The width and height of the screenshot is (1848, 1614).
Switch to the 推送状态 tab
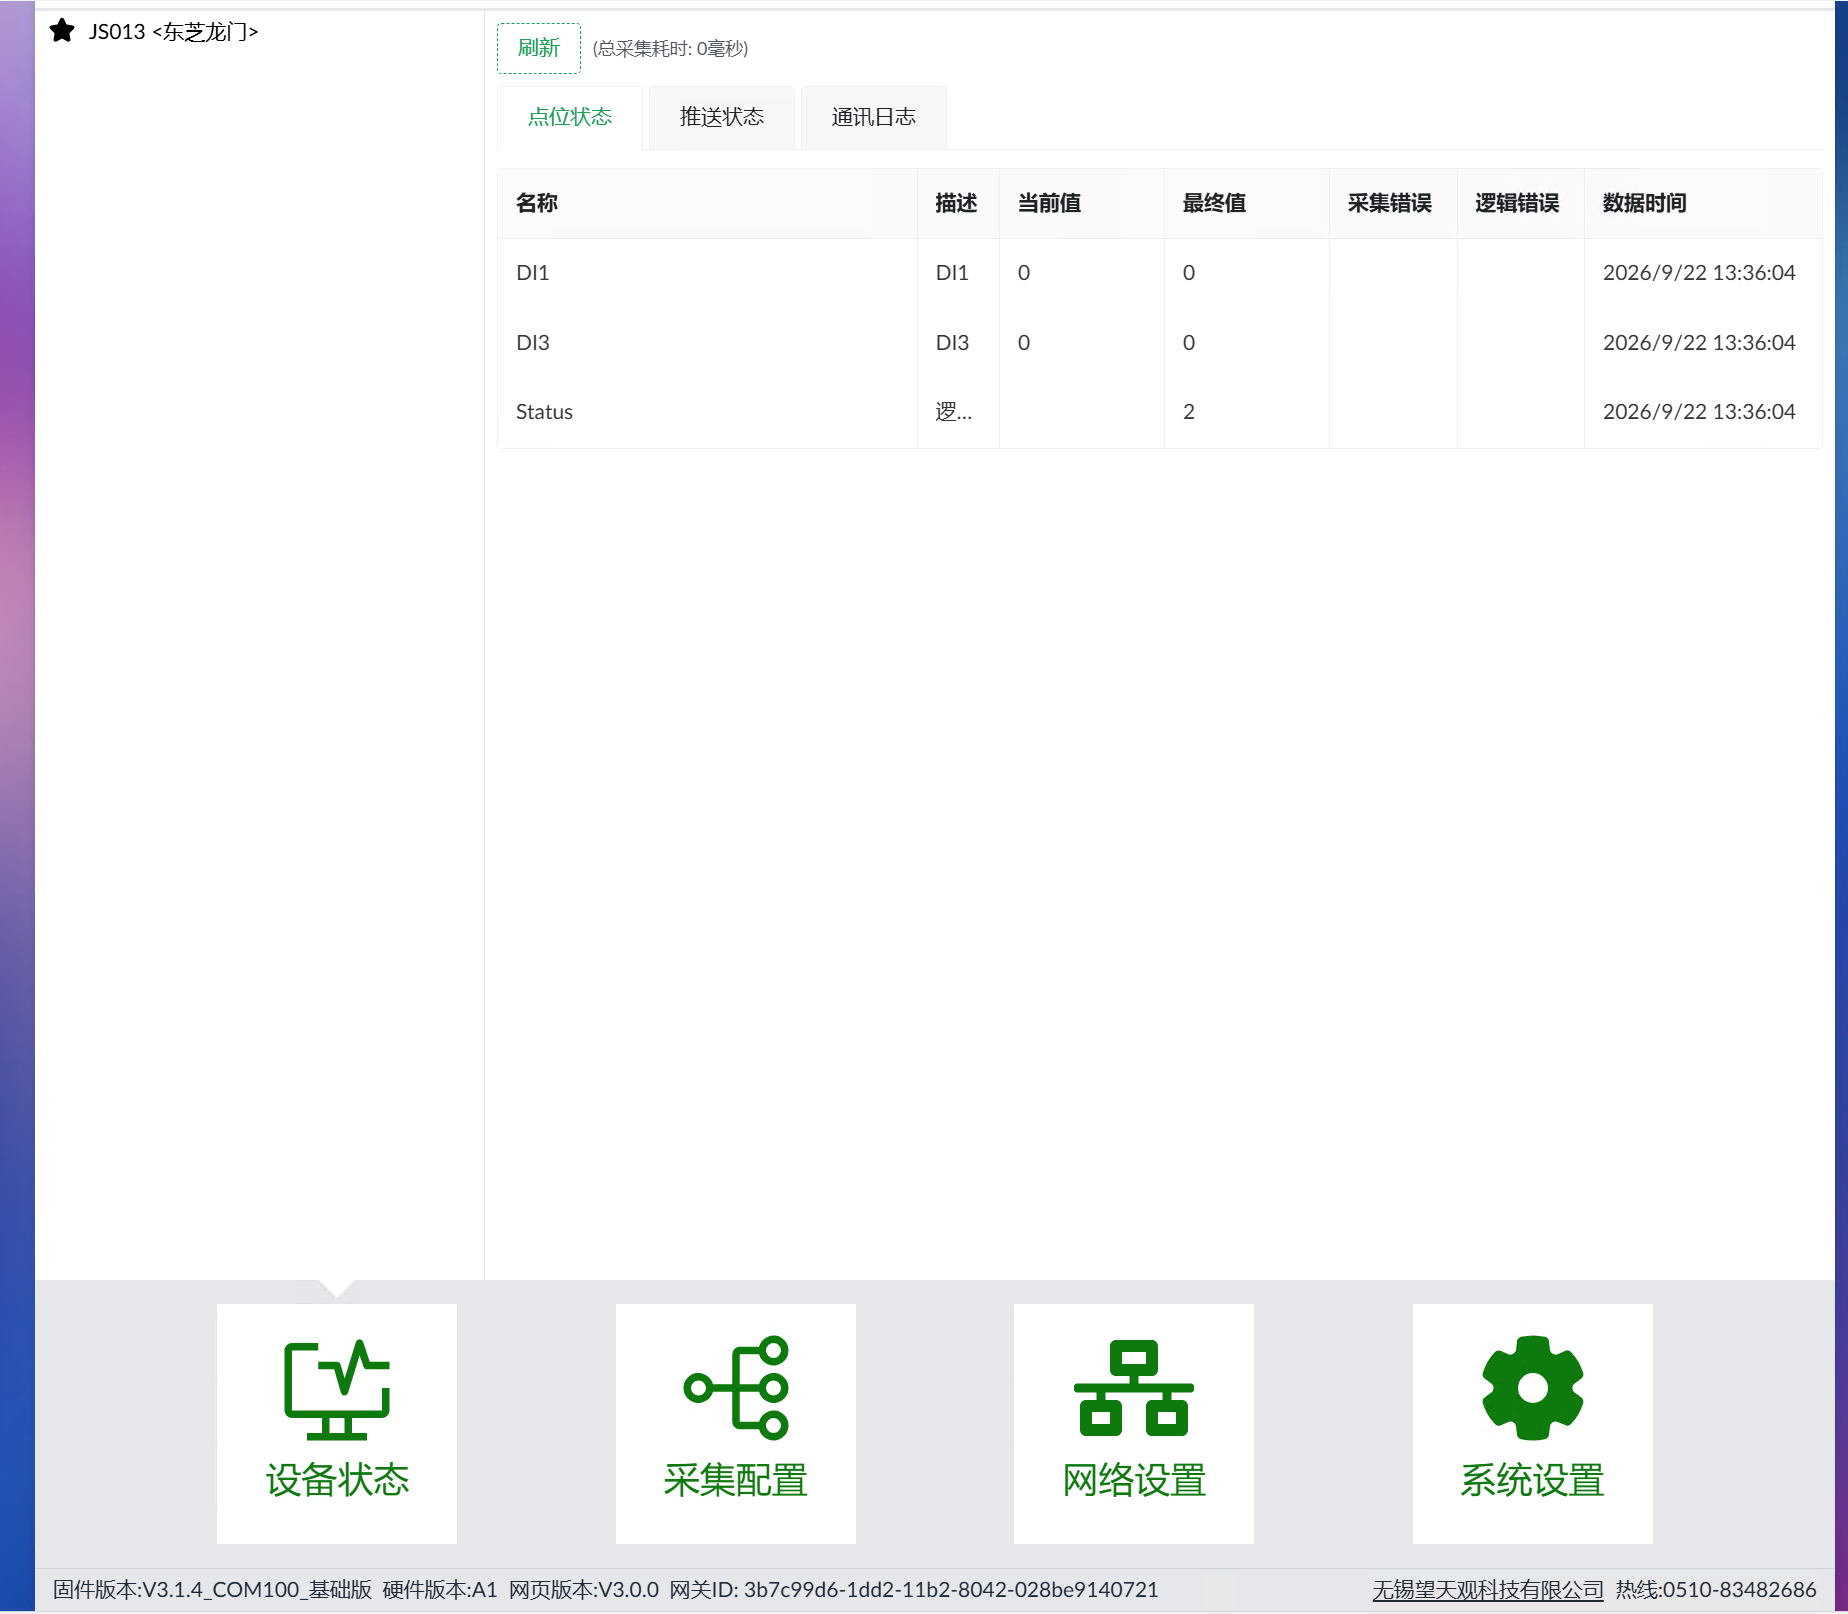pos(722,117)
